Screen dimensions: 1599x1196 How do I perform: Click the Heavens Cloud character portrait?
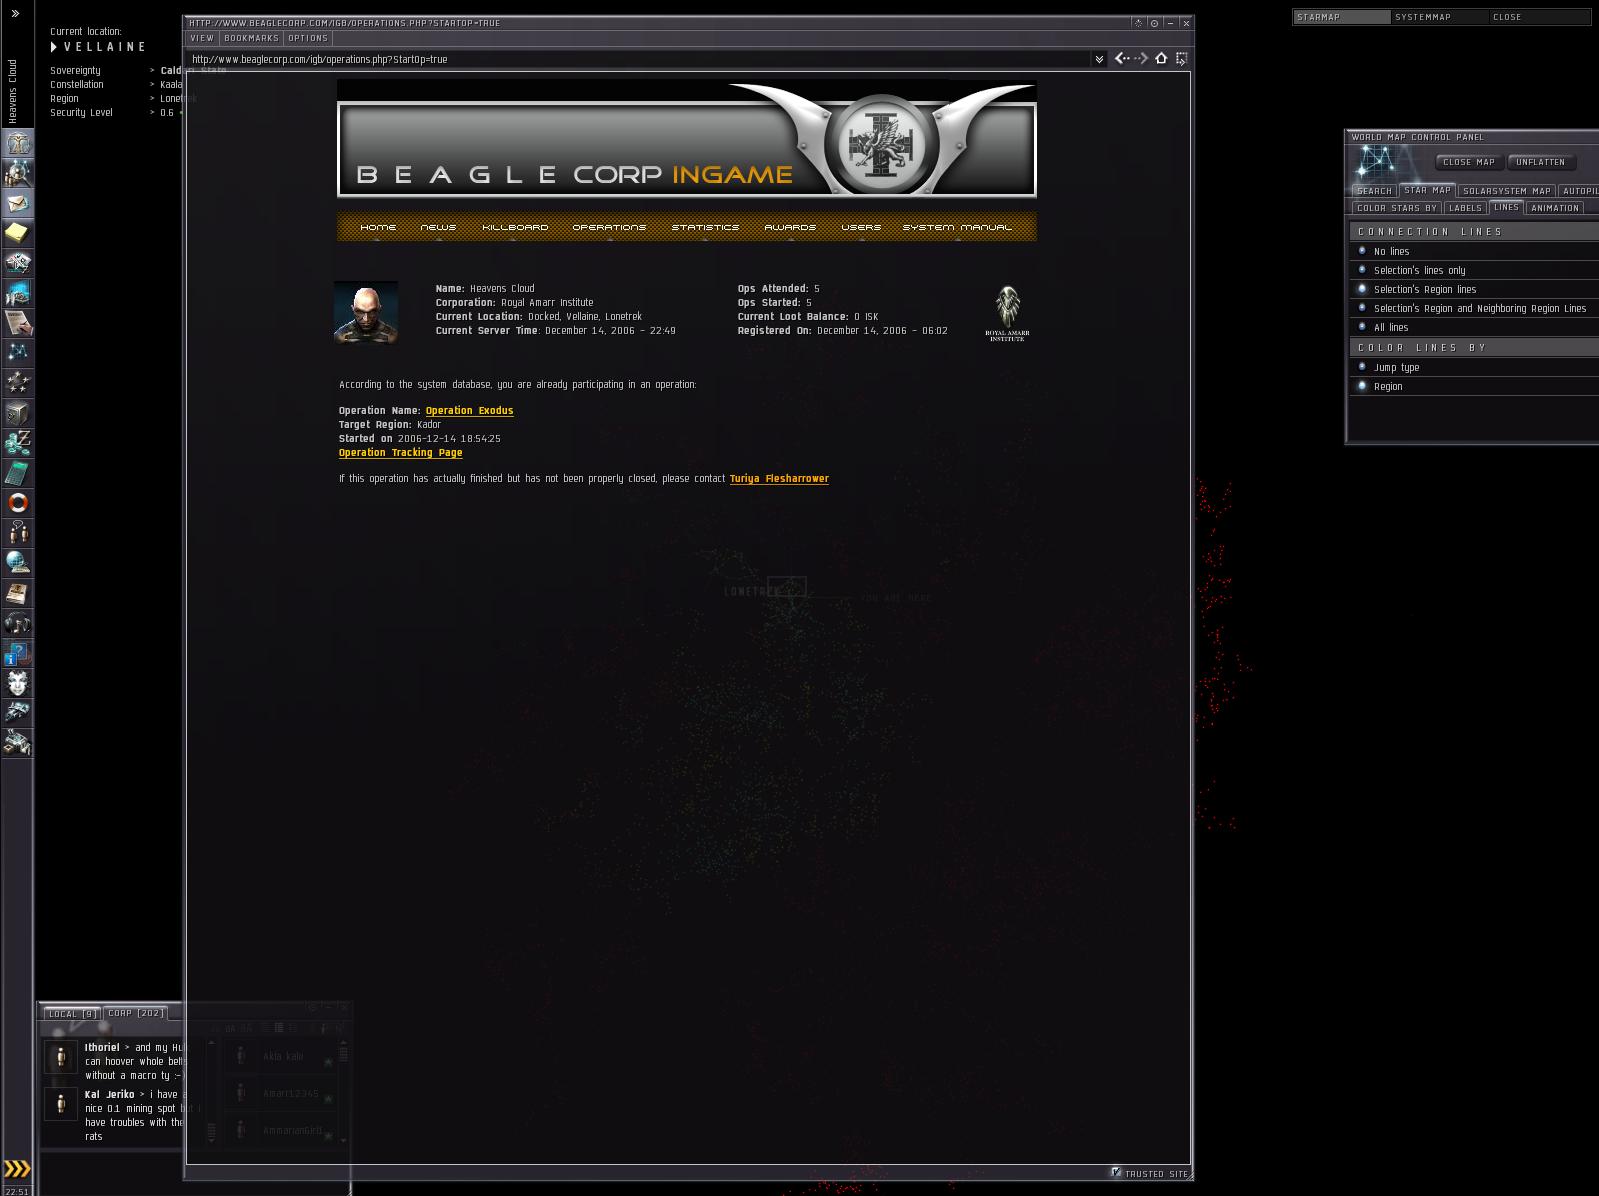pyautogui.click(x=366, y=313)
